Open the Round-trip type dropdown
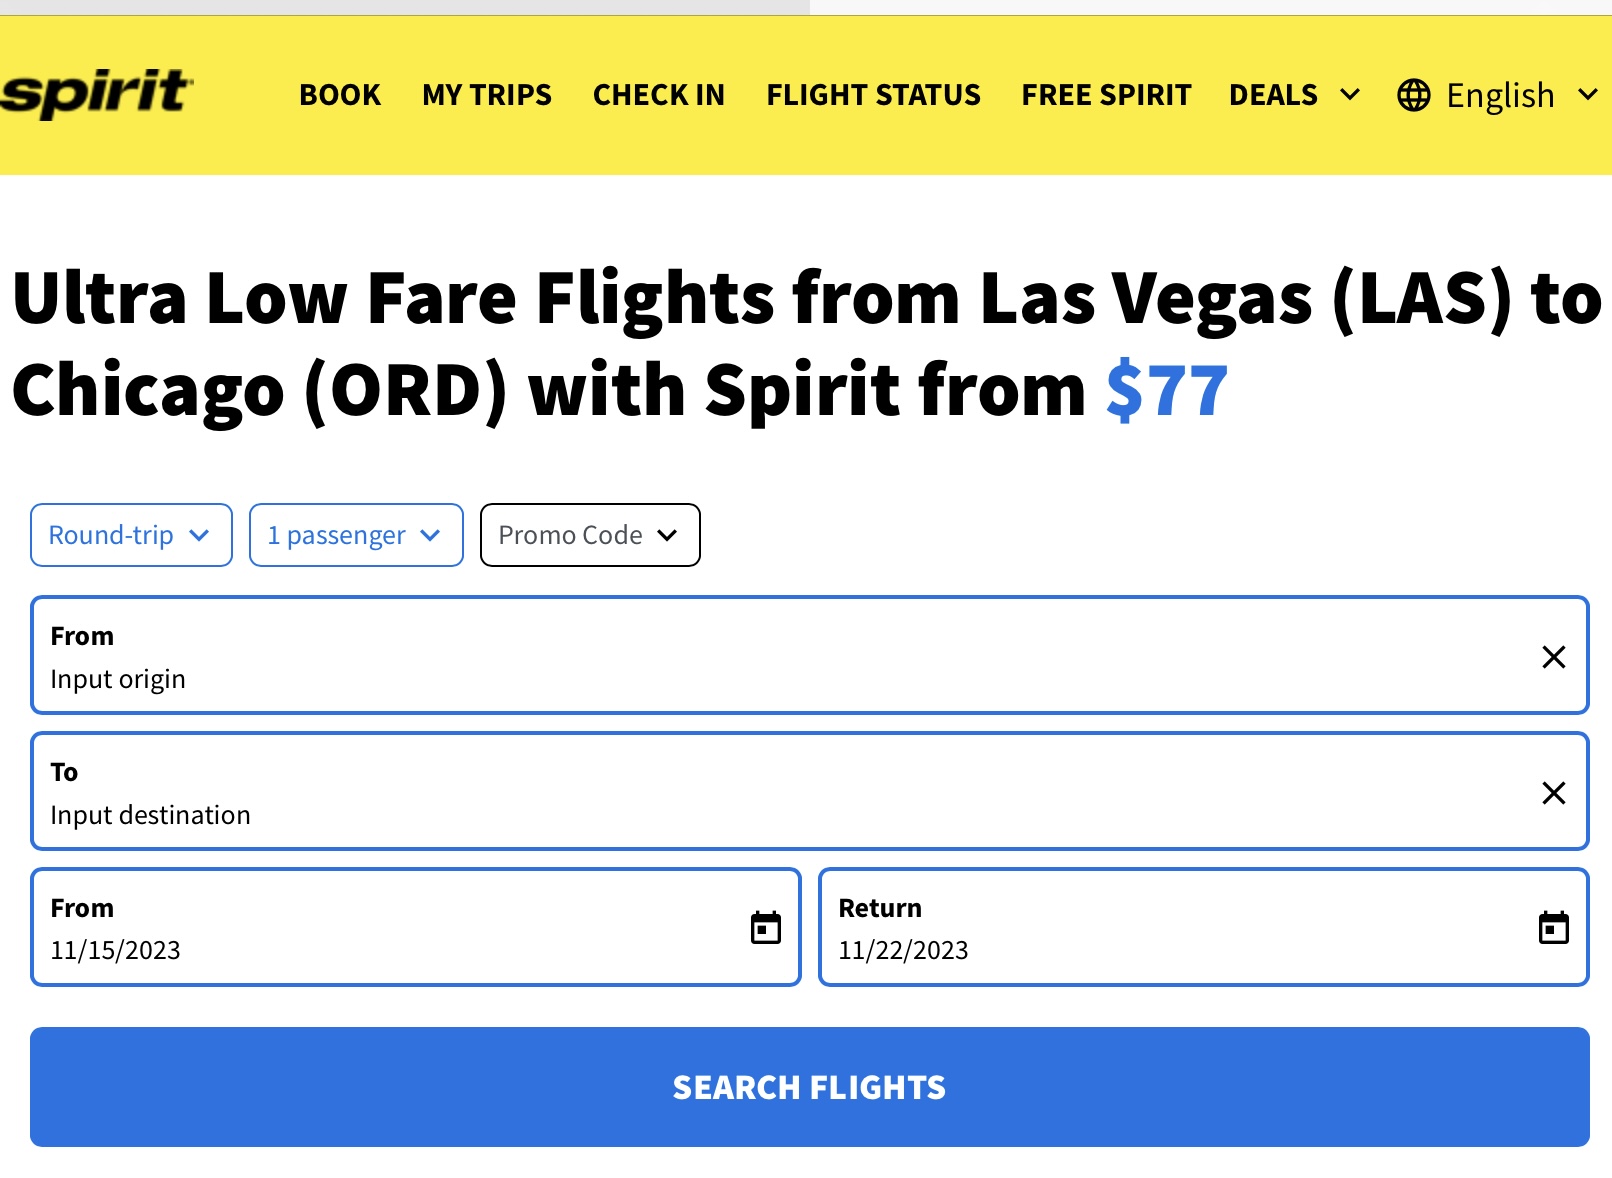The height and width of the screenshot is (1178, 1612). tap(131, 535)
